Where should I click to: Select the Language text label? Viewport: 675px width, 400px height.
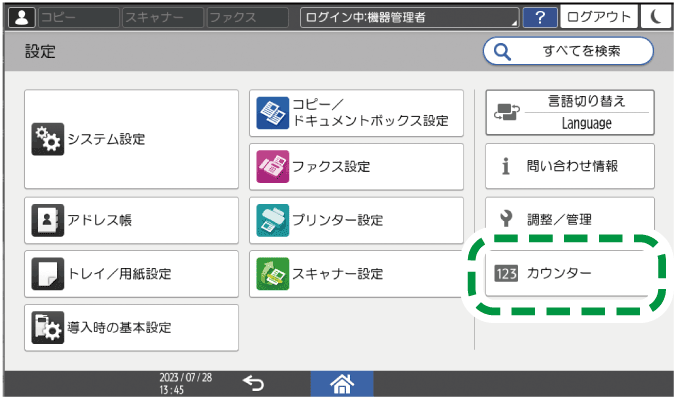pyautogui.click(x=586, y=124)
